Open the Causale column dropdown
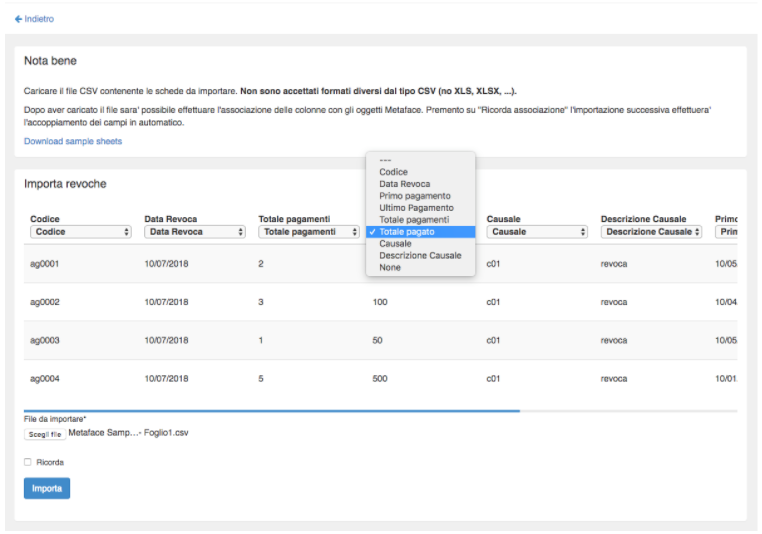The width and height of the screenshot is (762, 534). point(537,232)
